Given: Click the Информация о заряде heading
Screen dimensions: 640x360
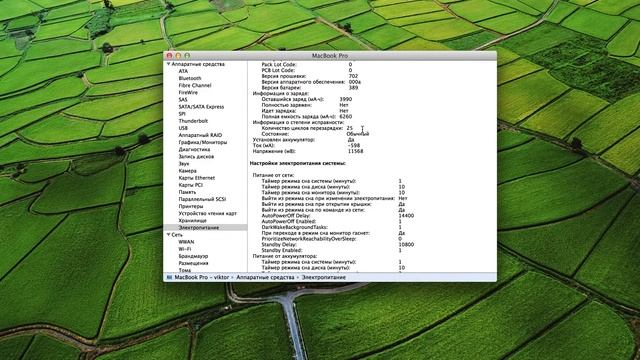Looking at the screenshot, I should pyautogui.click(x=281, y=93).
